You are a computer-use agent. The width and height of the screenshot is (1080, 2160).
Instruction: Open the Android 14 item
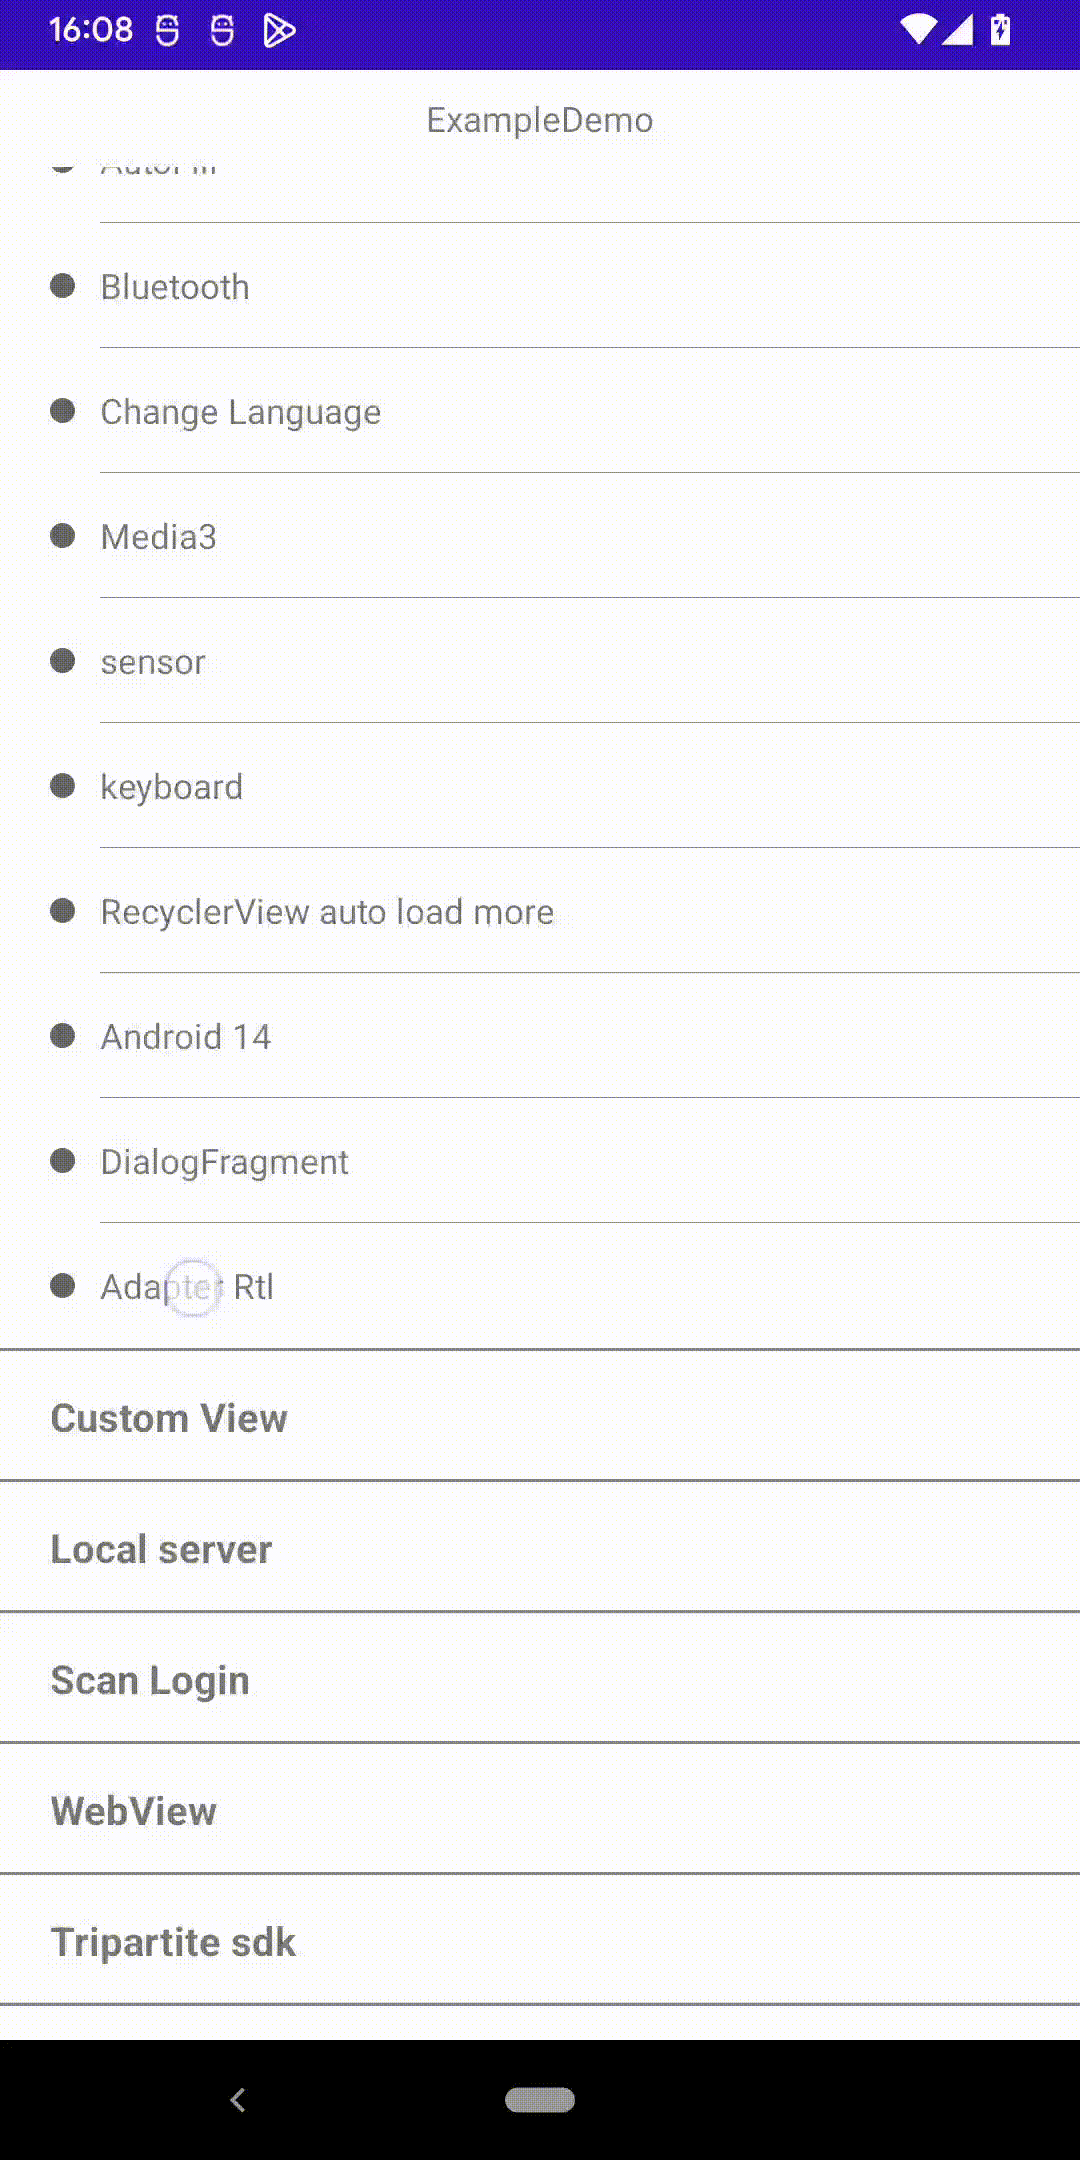540,1037
